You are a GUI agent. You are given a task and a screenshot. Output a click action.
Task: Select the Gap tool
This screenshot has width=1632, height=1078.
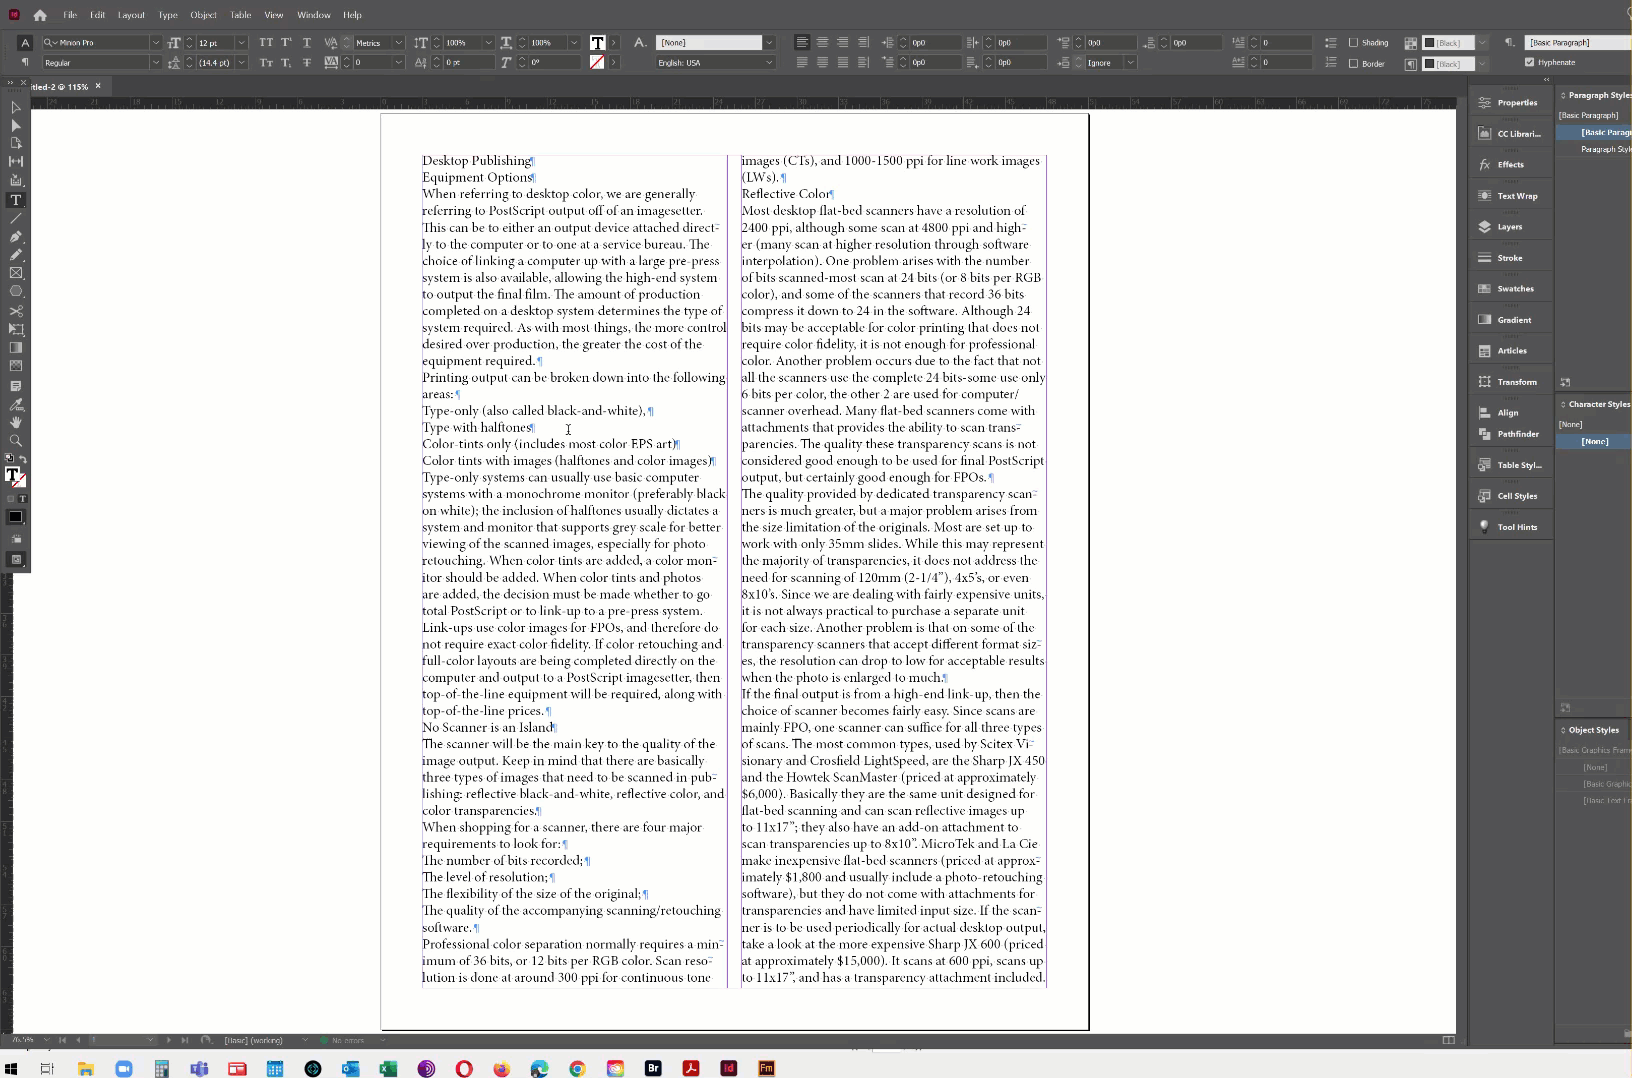pyautogui.click(x=15, y=161)
